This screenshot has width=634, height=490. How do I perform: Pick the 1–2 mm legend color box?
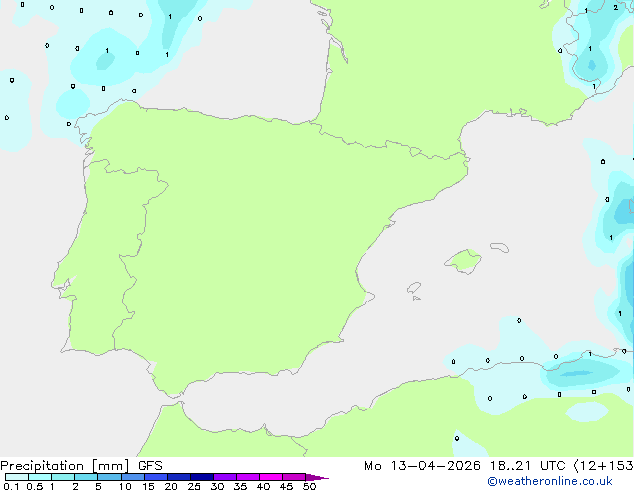tap(63, 477)
